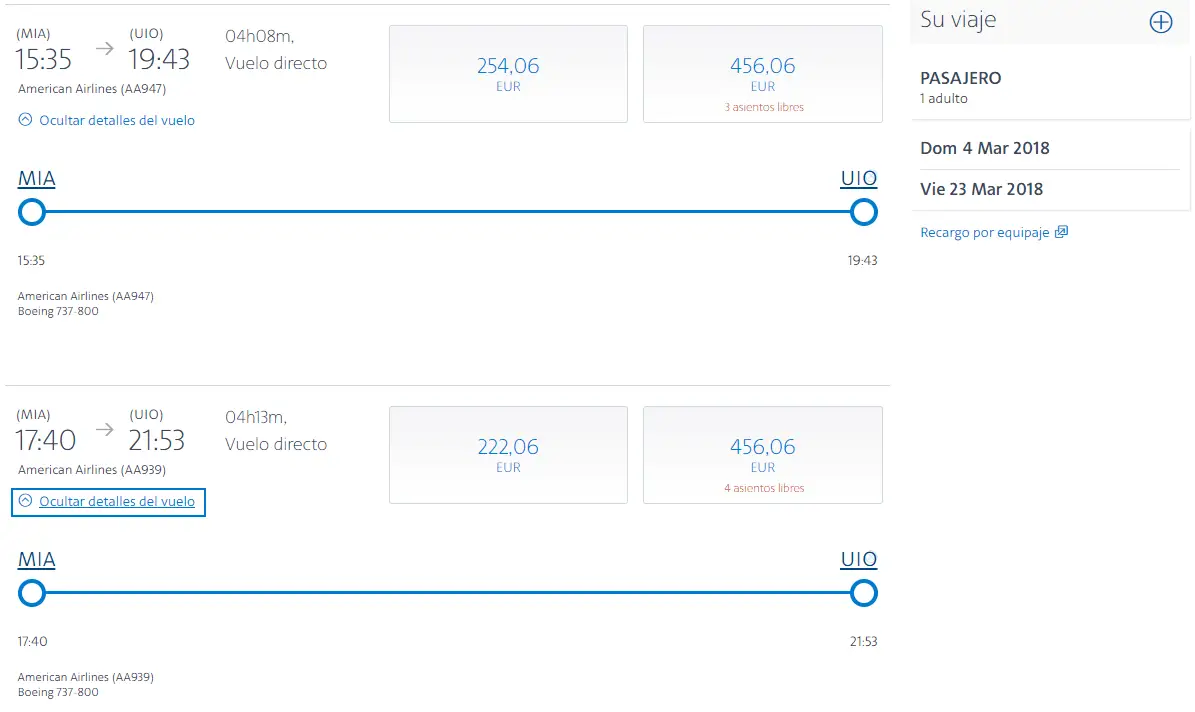1195x712 pixels.
Task: Collapse flight details for AA947
Action: [x=107, y=120]
